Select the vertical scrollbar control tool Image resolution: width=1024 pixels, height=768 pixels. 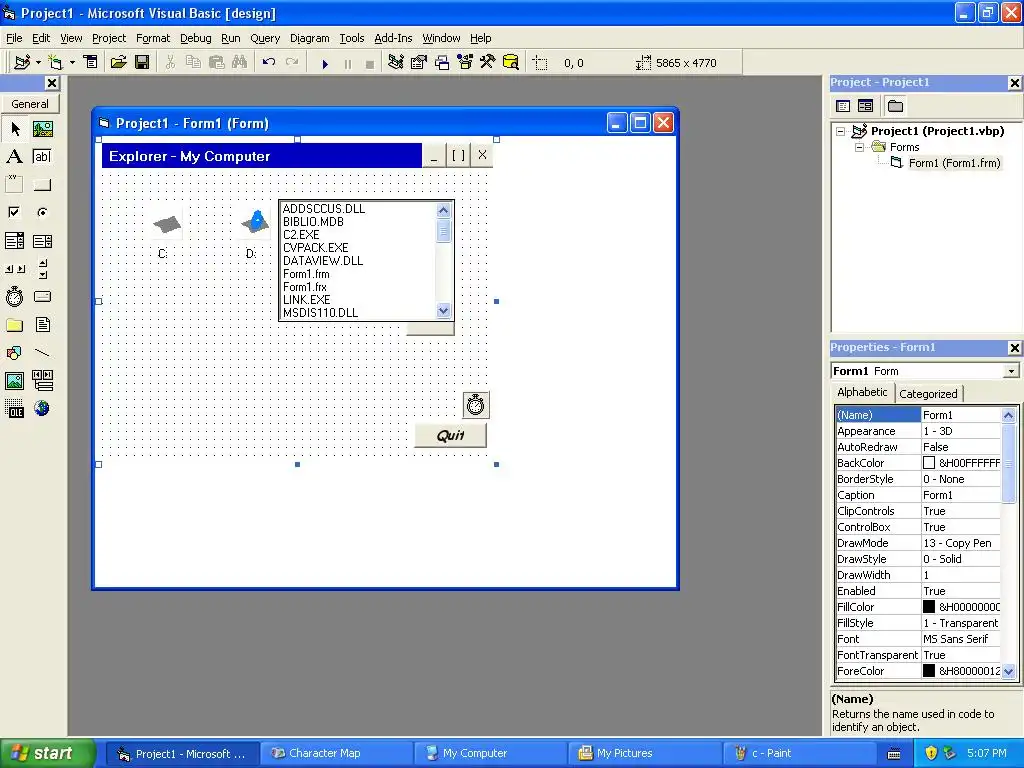click(42, 268)
